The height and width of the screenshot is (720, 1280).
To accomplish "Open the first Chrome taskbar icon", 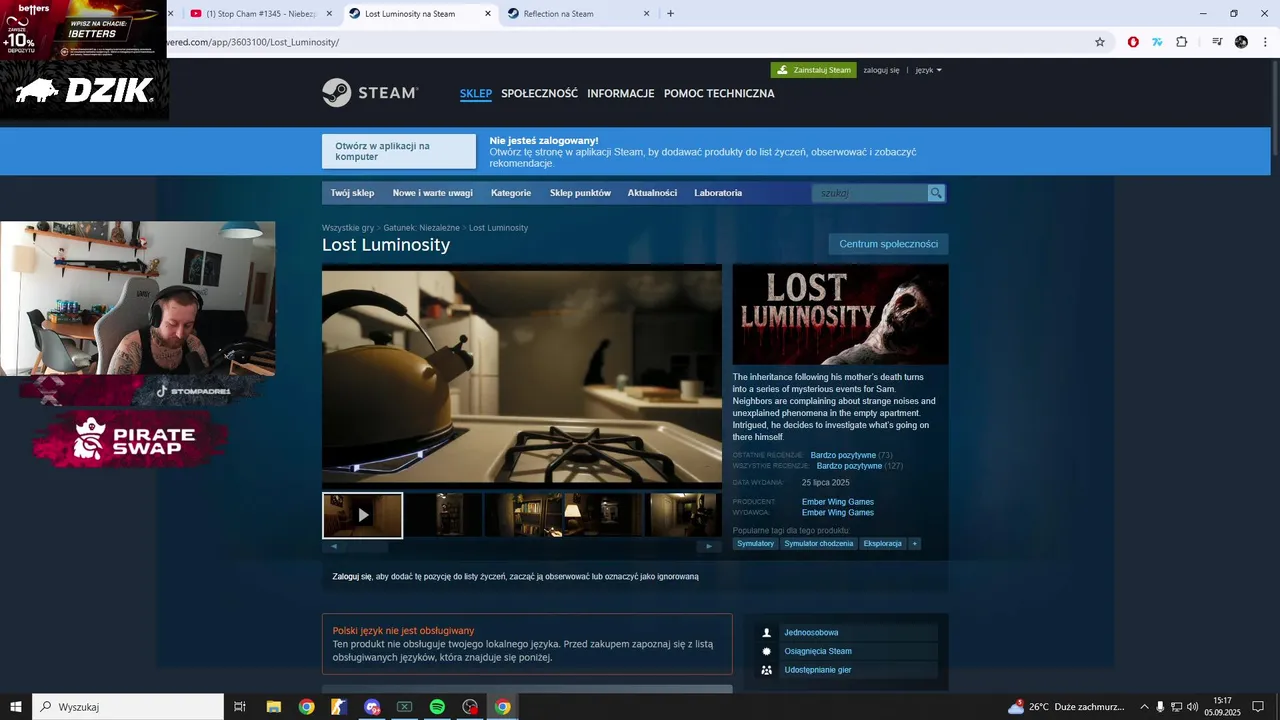I will (x=306, y=707).
